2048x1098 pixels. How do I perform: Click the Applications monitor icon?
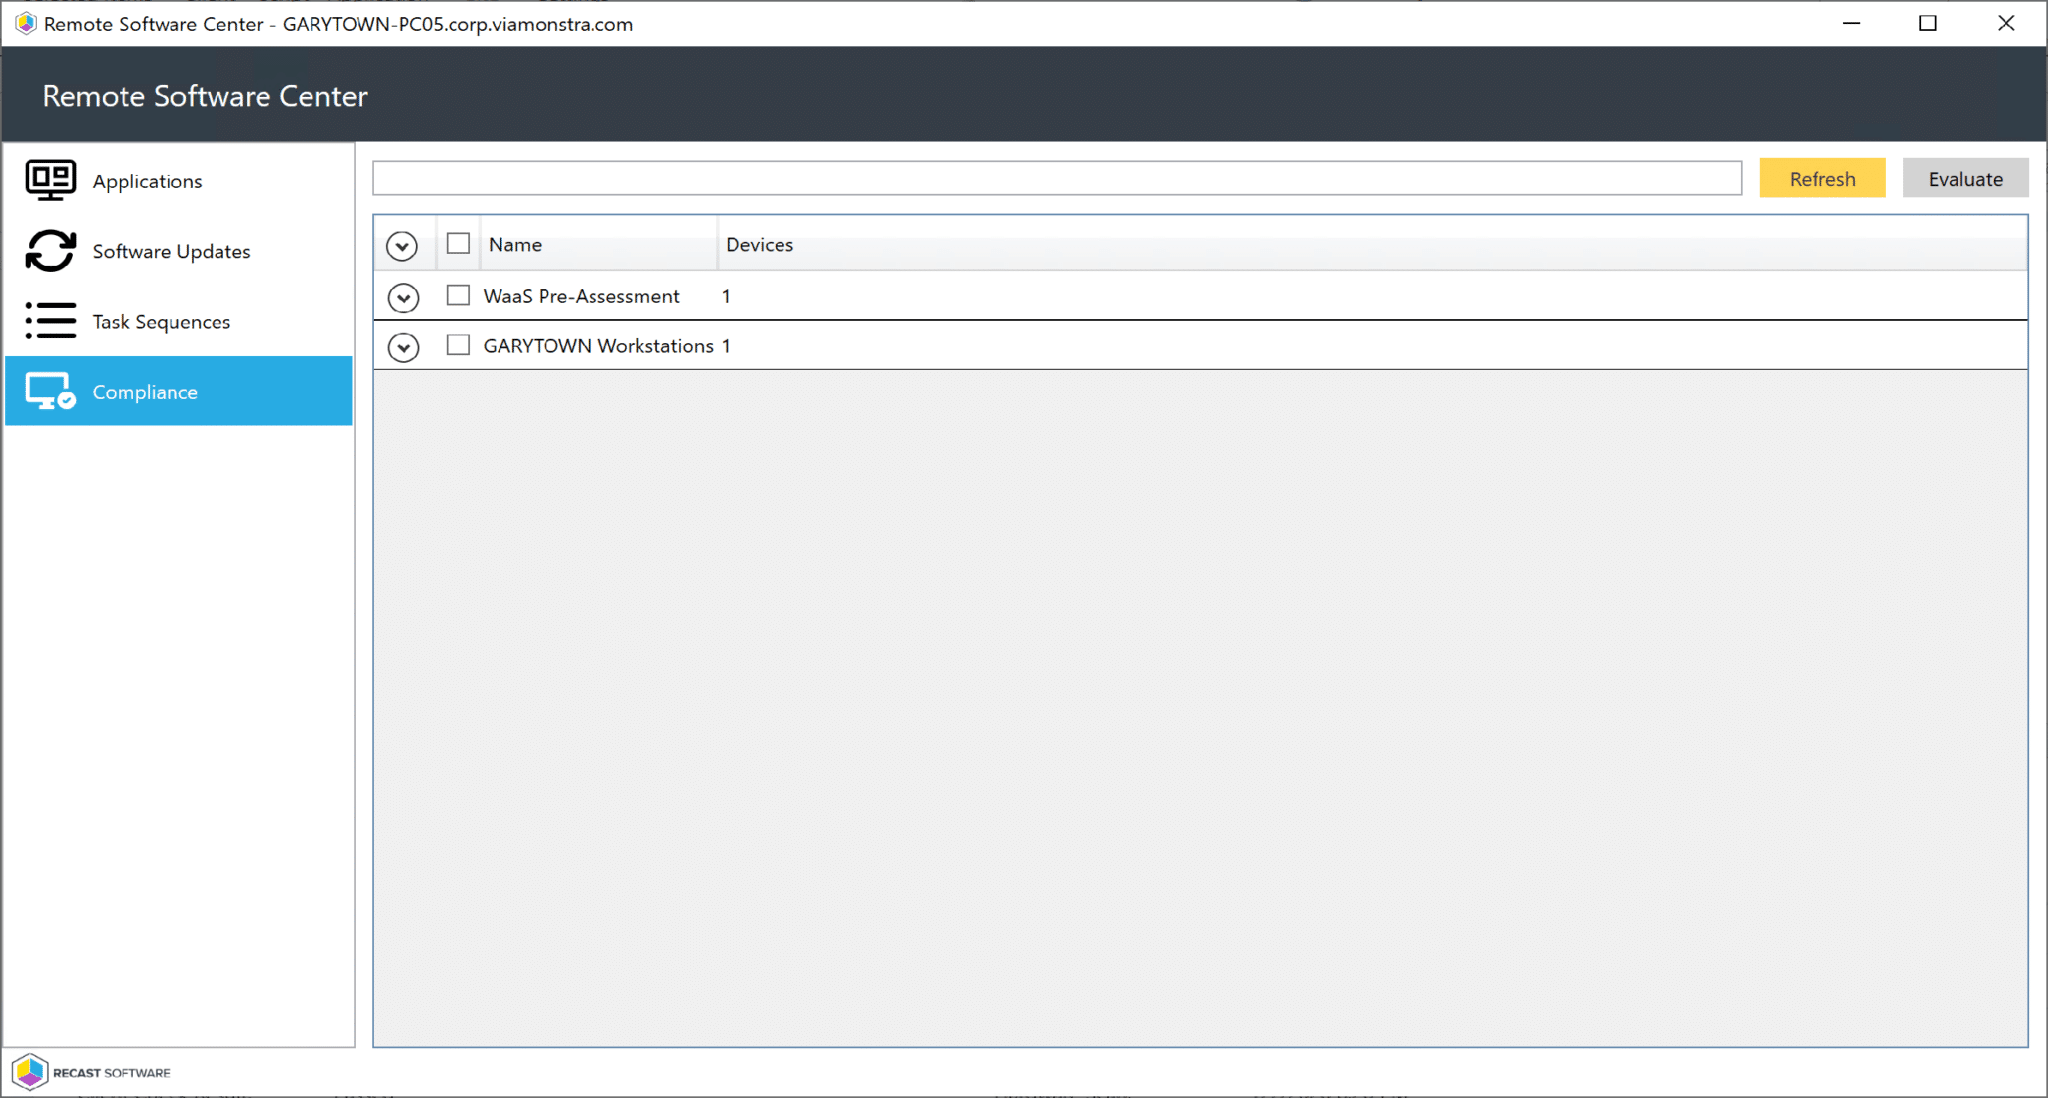(50, 181)
